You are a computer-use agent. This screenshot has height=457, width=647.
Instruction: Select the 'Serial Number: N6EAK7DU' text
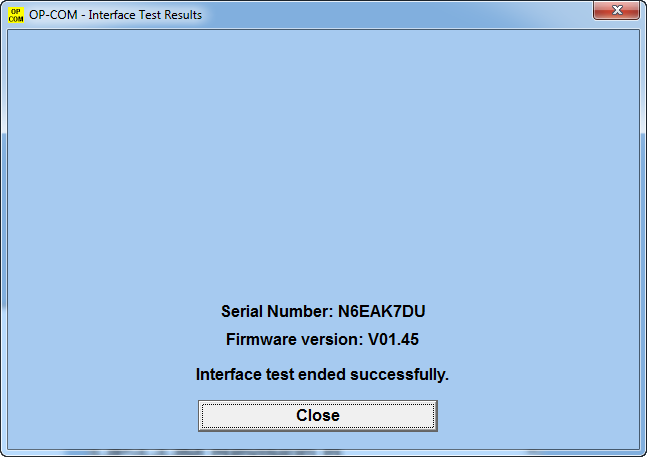(323, 311)
